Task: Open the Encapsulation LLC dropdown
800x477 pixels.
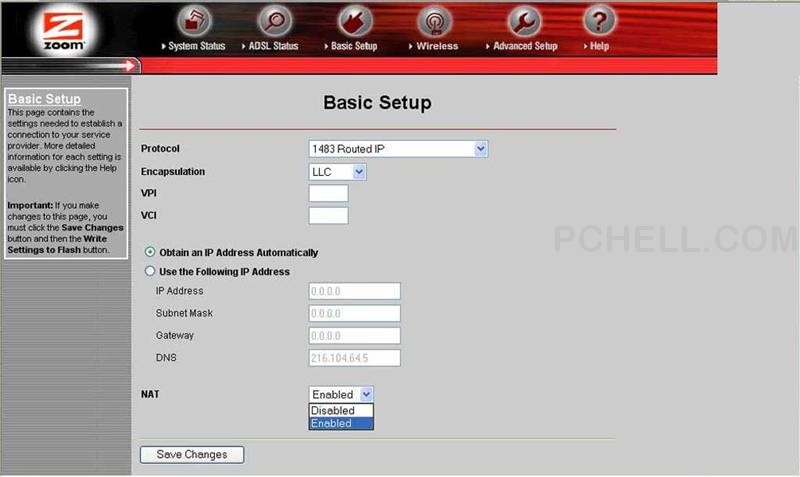Action: [x=338, y=172]
